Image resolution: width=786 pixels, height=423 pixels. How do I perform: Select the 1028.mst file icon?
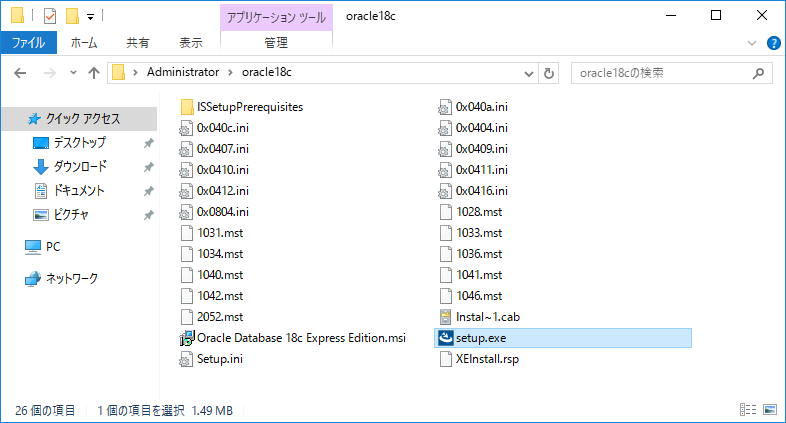tap(446, 212)
